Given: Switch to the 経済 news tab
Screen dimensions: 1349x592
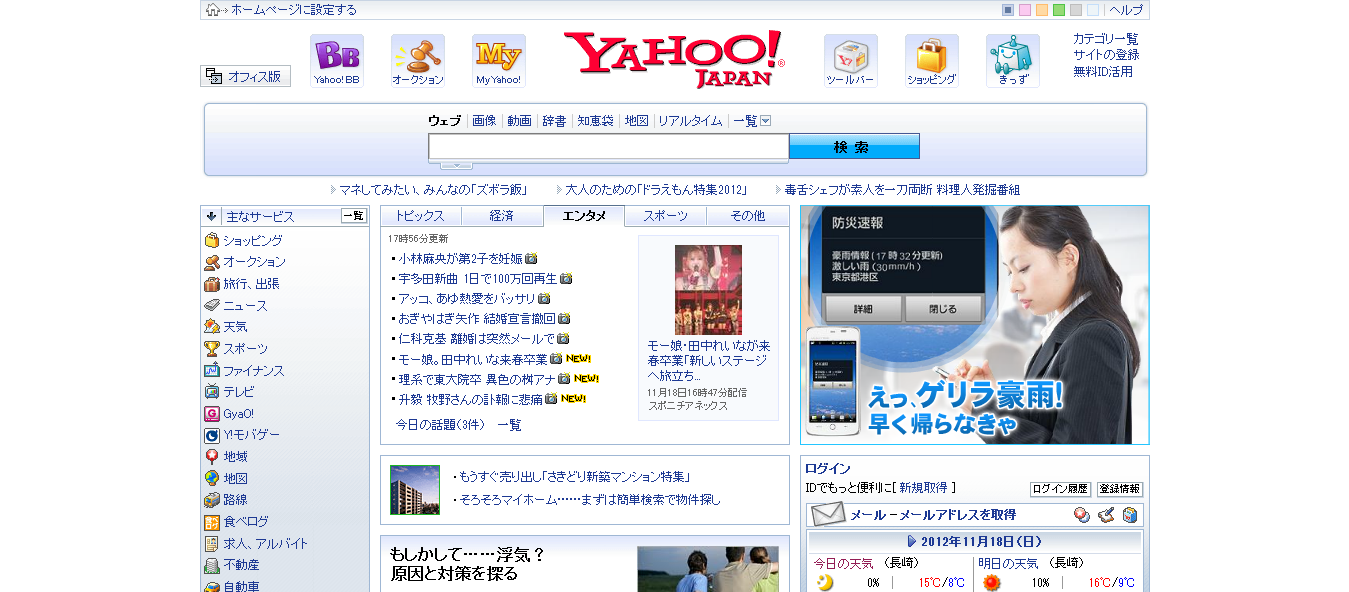Looking at the screenshot, I should [502, 216].
